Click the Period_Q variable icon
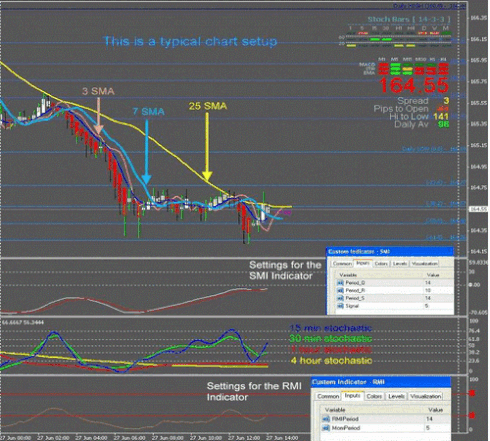This screenshot has height=441, width=490. pyautogui.click(x=340, y=283)
